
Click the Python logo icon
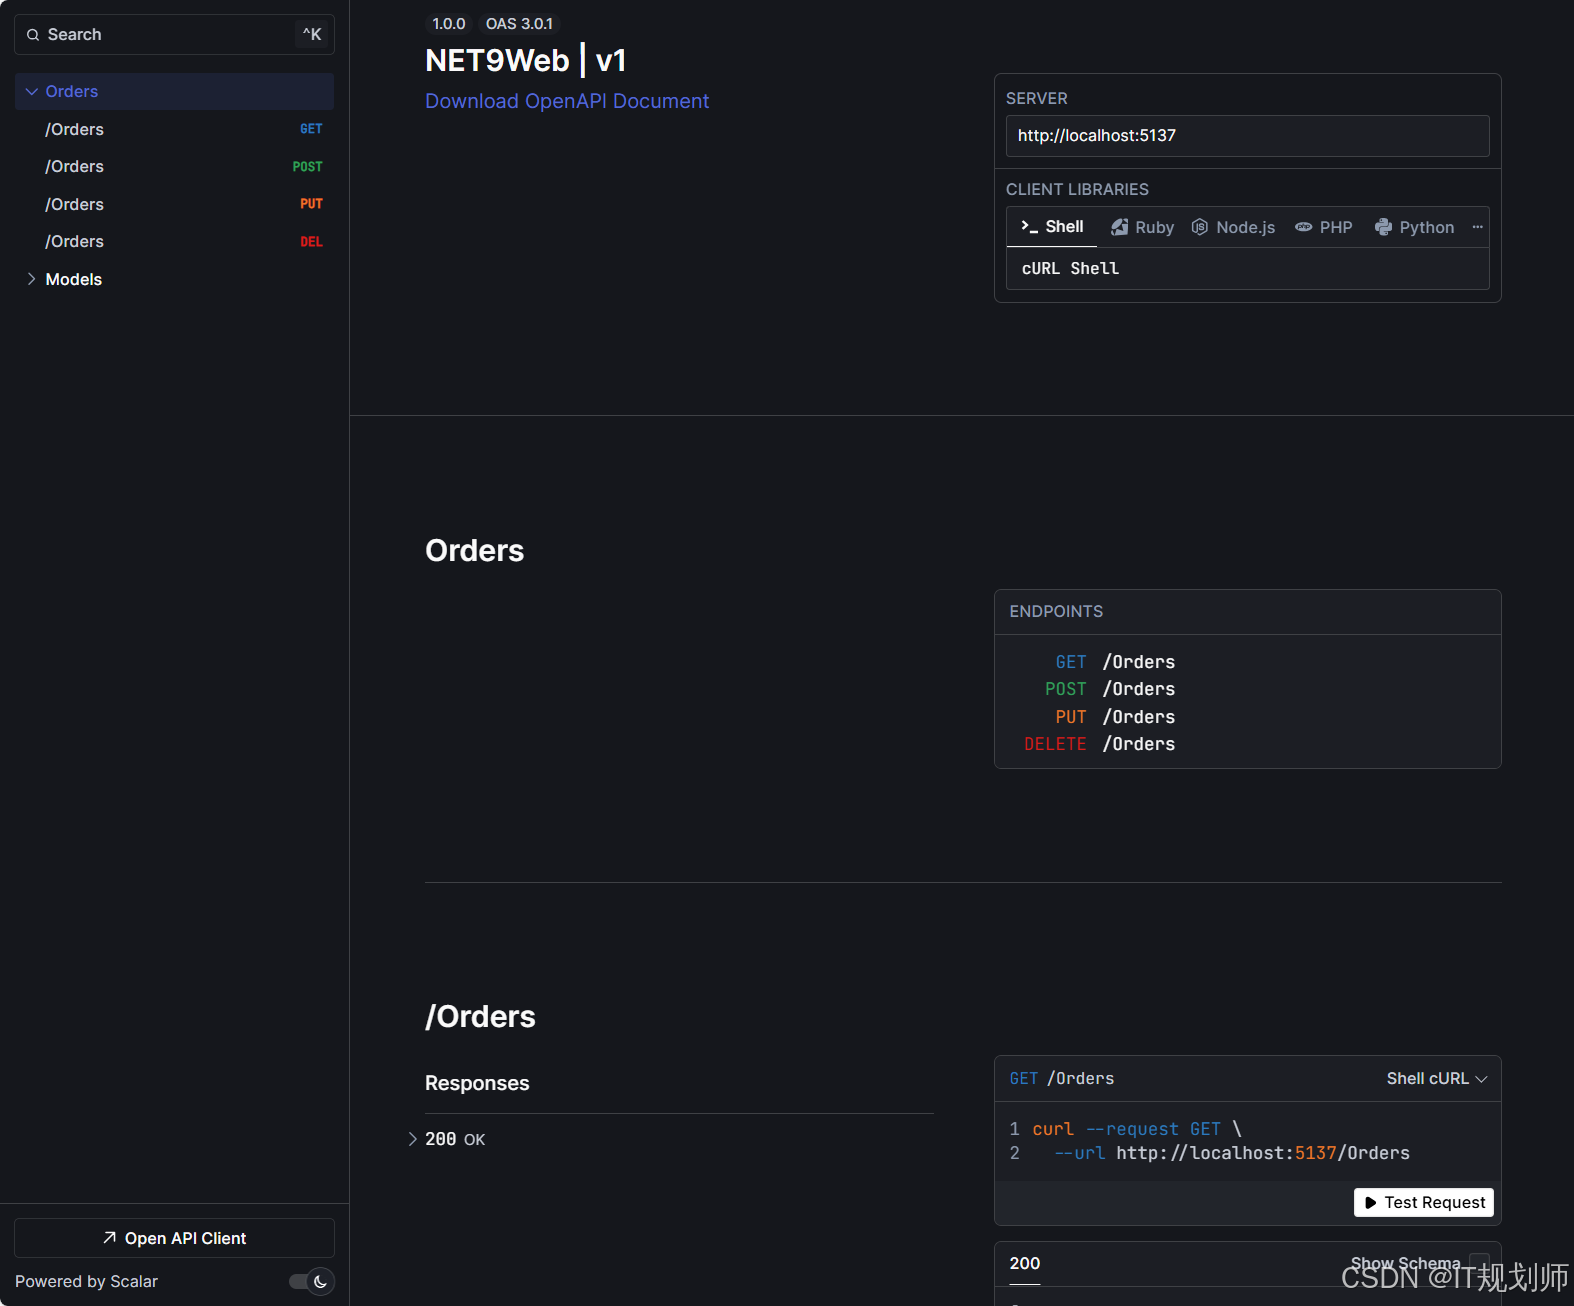(x=1383, y=227)
